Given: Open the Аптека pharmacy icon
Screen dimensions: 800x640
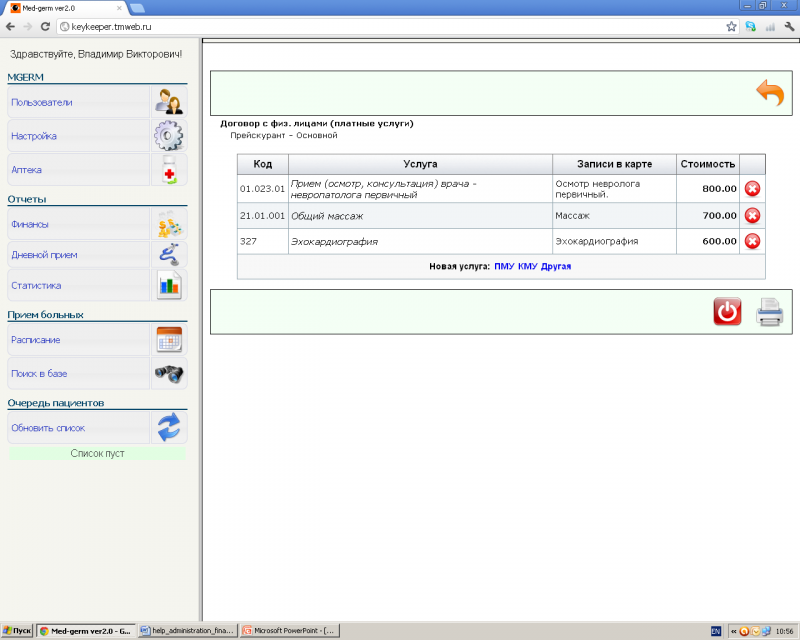Looking at the screenshot, I should (x=168, y=170).
